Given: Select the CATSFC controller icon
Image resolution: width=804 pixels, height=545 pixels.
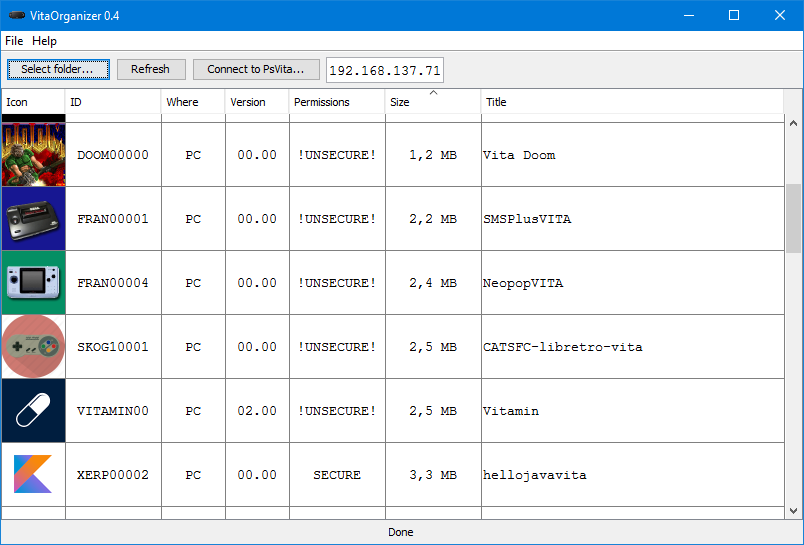Looking at the screenshot, I should point(33,347).
